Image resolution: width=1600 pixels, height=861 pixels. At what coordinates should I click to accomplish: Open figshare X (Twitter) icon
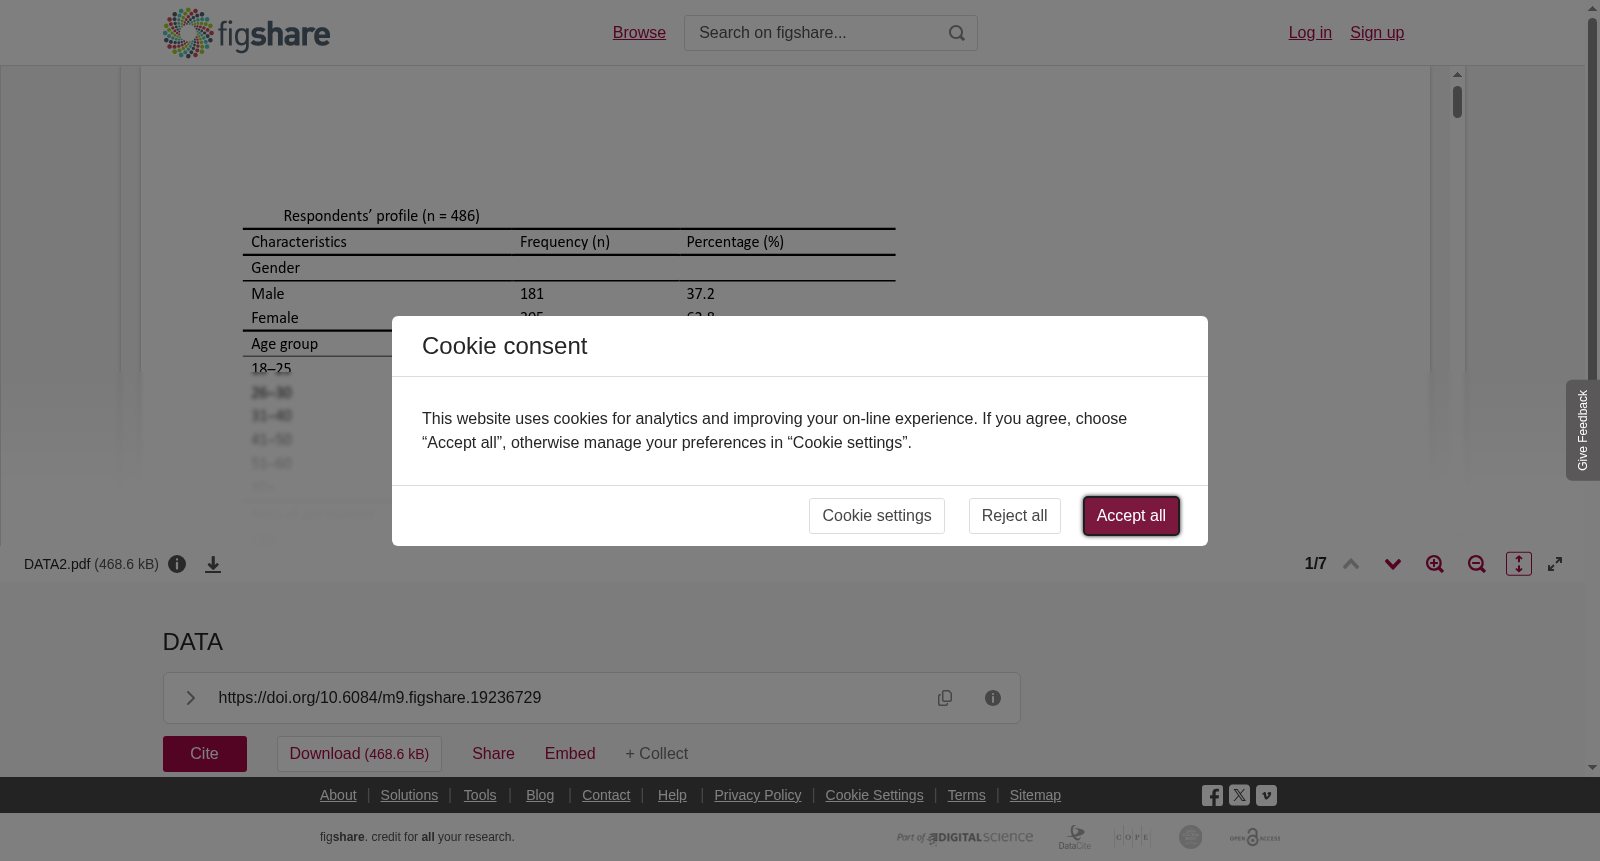coord(1239,796)
